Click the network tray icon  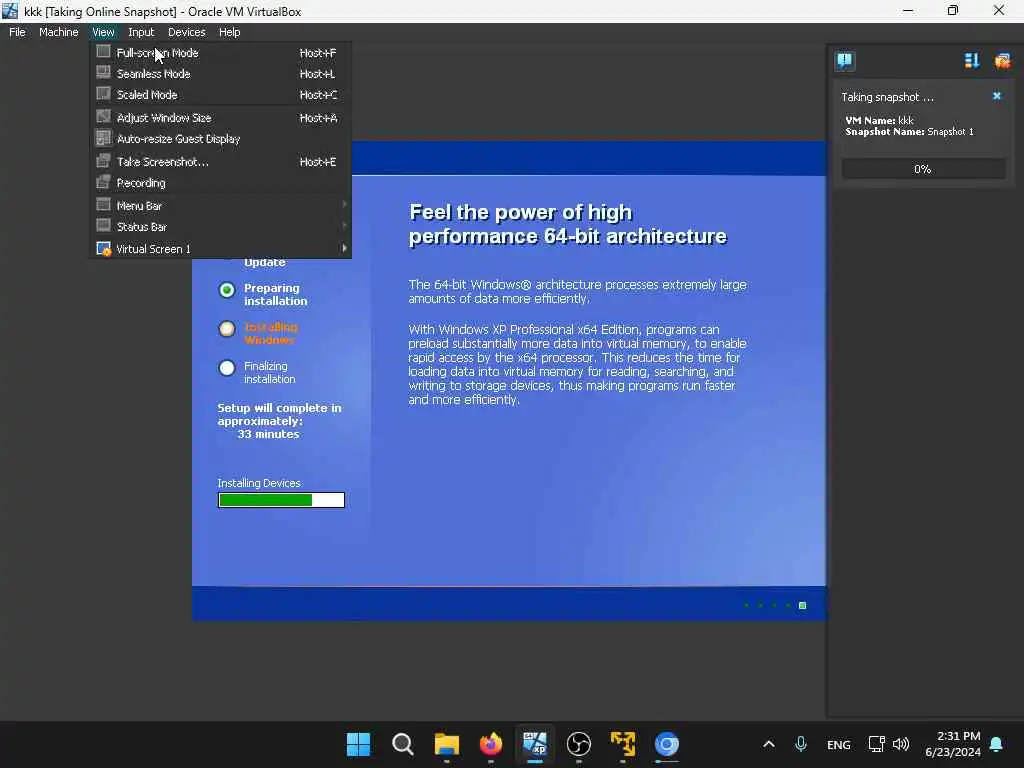pyautogui.click(x=876, y=744)
